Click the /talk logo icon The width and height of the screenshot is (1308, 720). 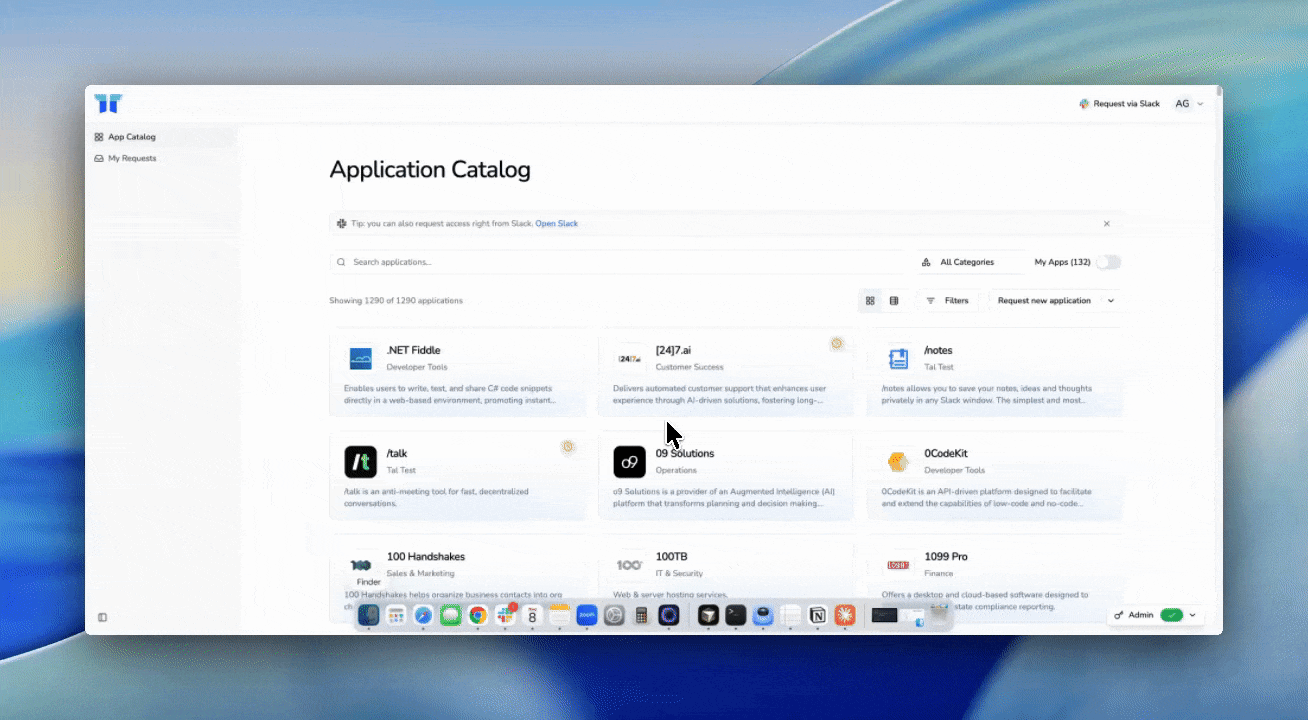pos(361,462)
